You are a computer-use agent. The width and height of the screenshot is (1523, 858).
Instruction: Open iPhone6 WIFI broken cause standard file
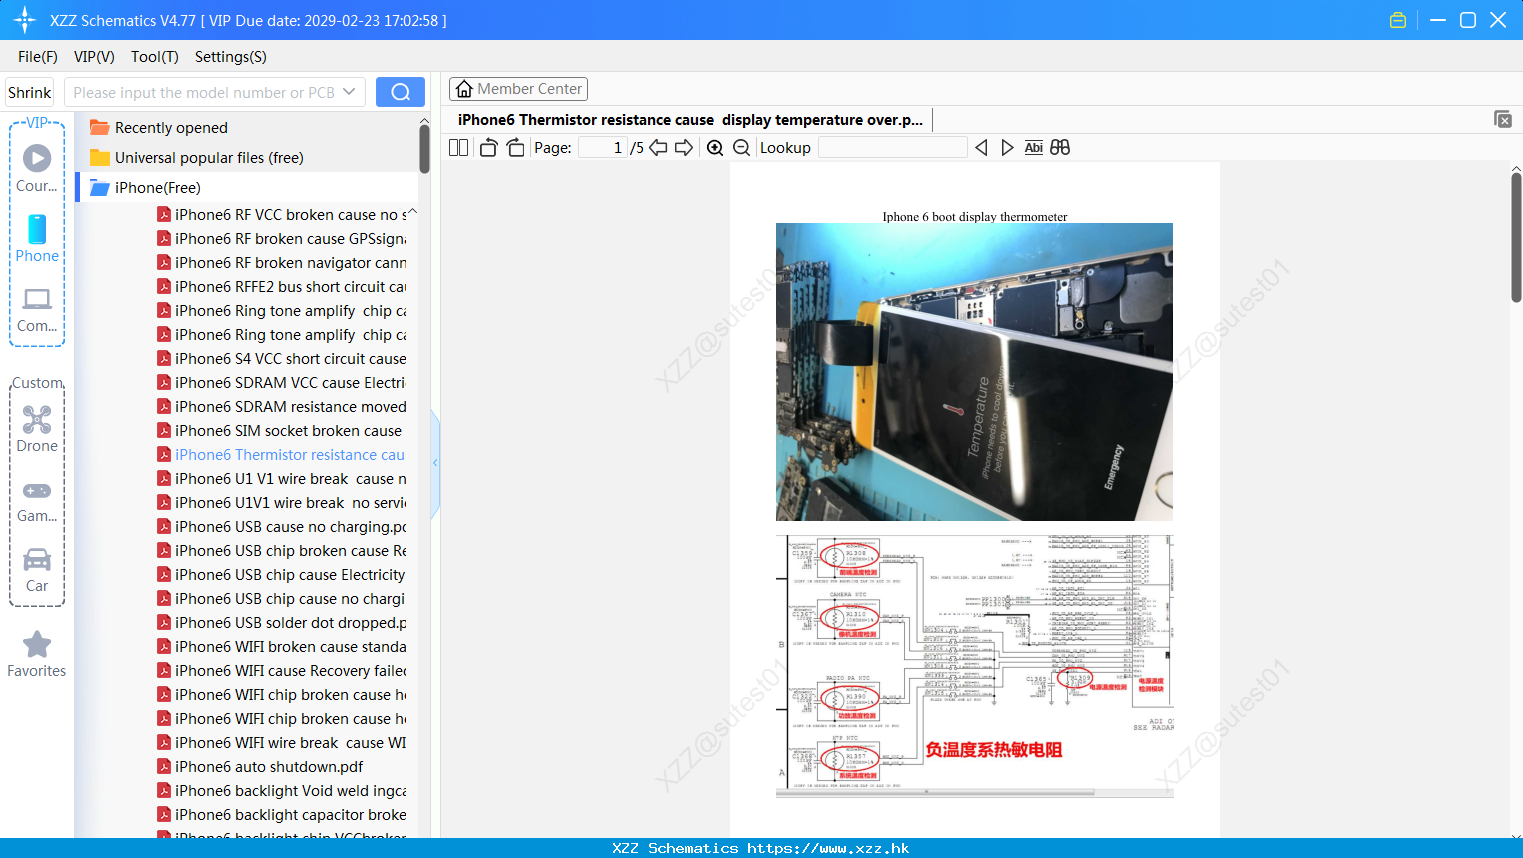[282, 647]
